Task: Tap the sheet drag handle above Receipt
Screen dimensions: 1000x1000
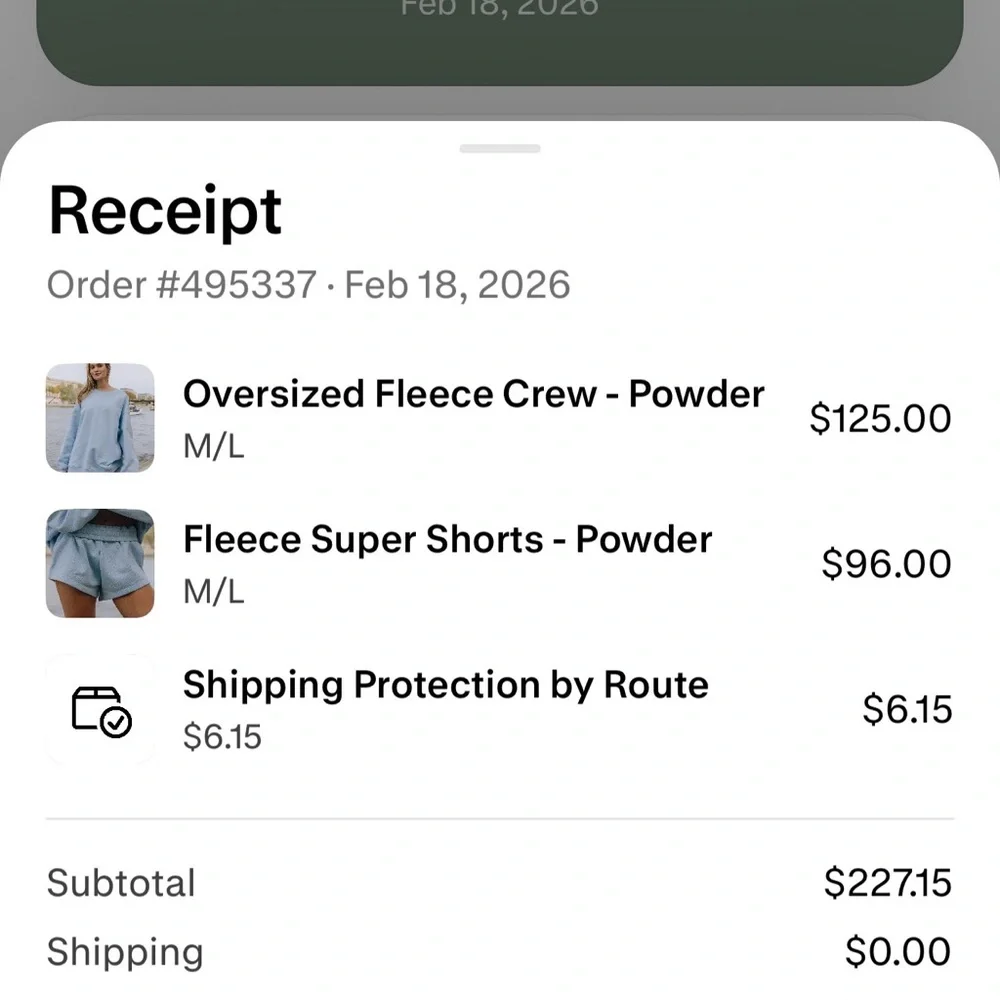Action: point(500,149)
